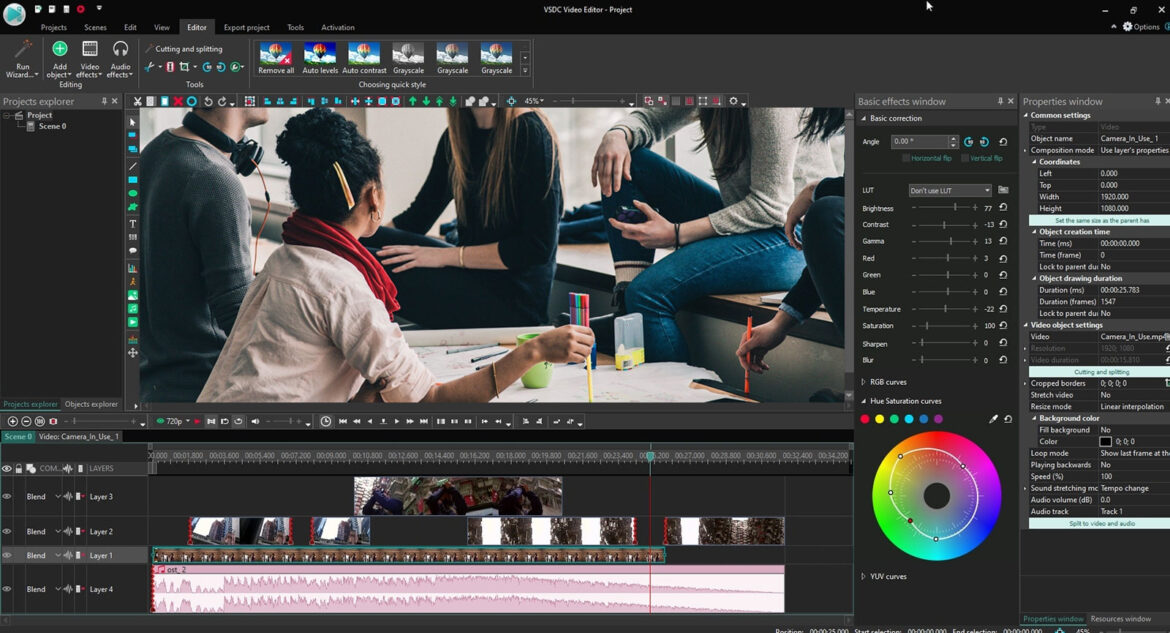Open the LUT dropdown
Viewport: 1170px width, 633px height.
point(950,190)
